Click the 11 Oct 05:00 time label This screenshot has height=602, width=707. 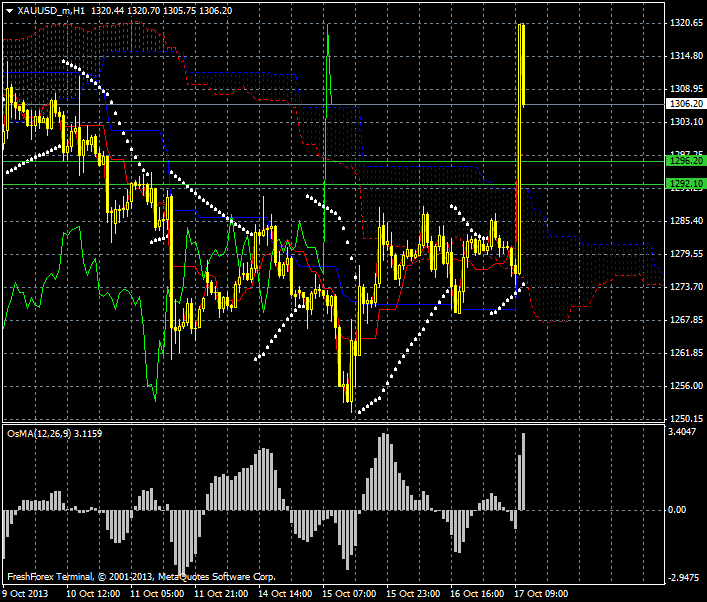pos(159,593)
